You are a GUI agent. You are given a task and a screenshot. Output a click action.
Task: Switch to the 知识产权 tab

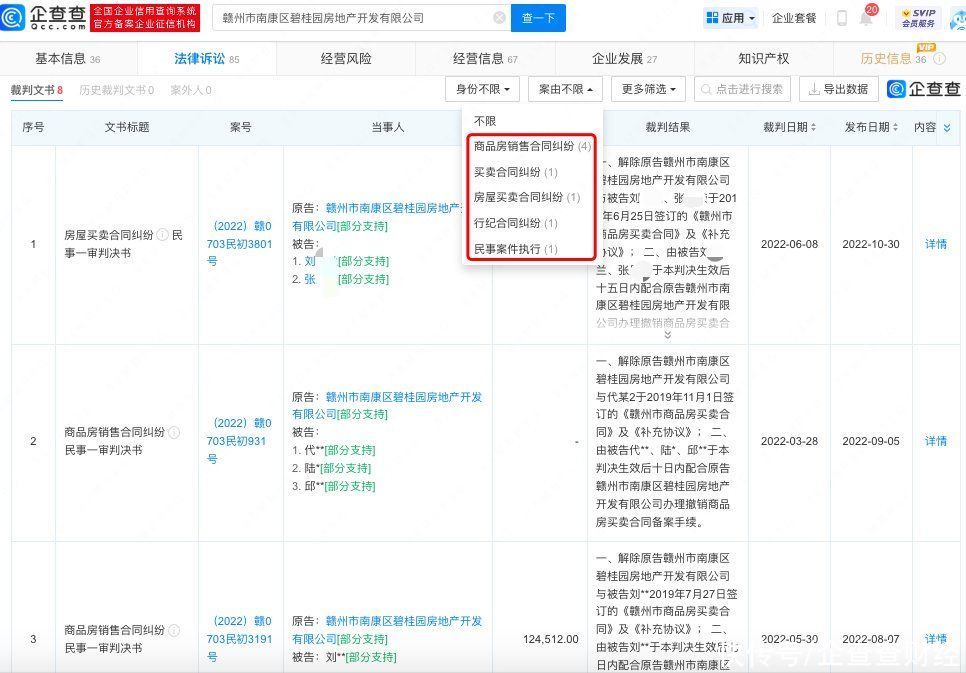[x=763, y=59]
